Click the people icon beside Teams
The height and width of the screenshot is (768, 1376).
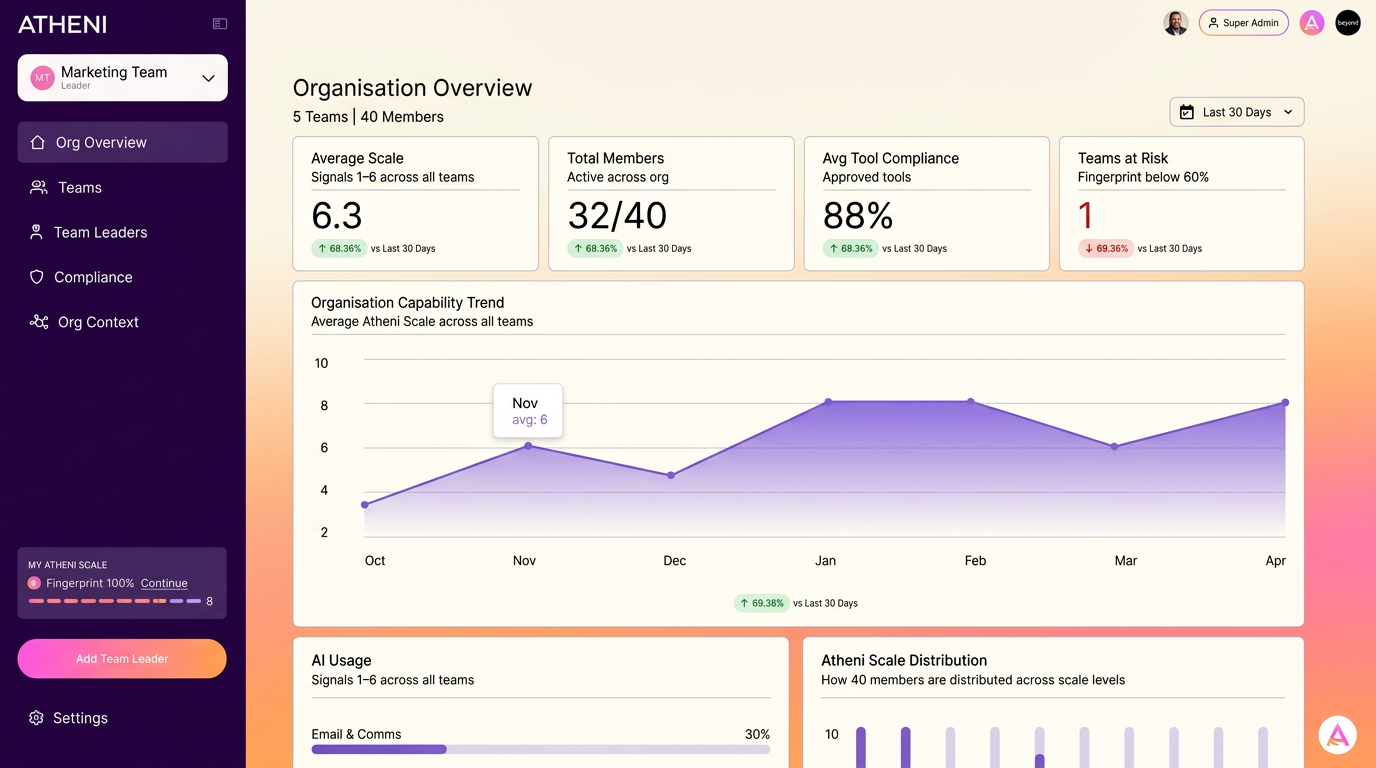[x=39, y=187]
